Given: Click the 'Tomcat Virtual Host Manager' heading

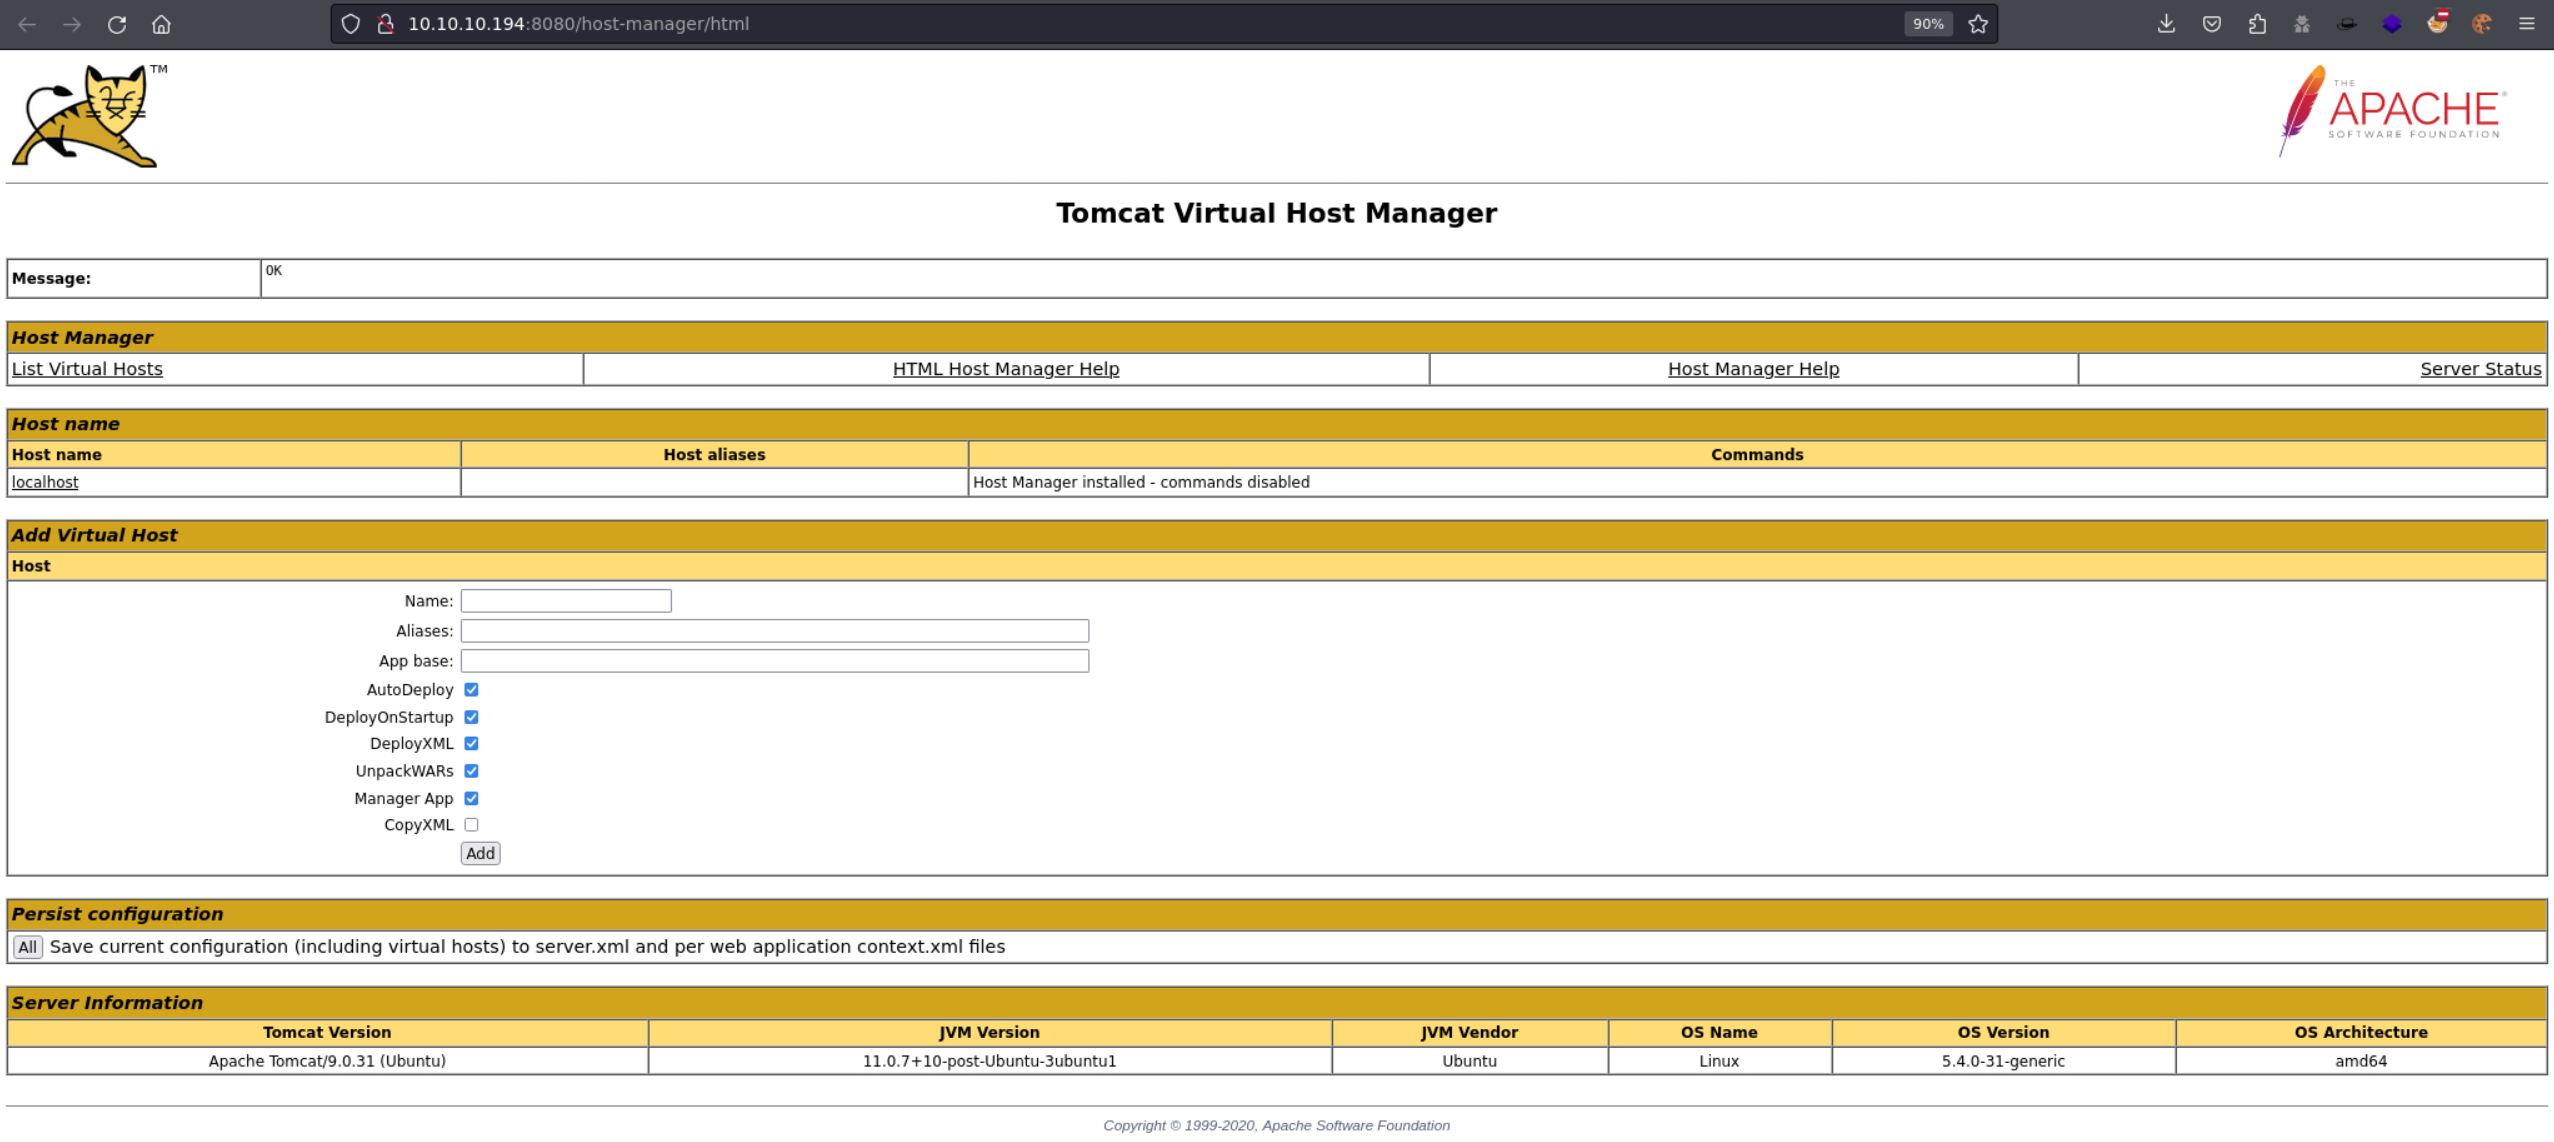Looking at the screenshot, I should [1276, 213].
